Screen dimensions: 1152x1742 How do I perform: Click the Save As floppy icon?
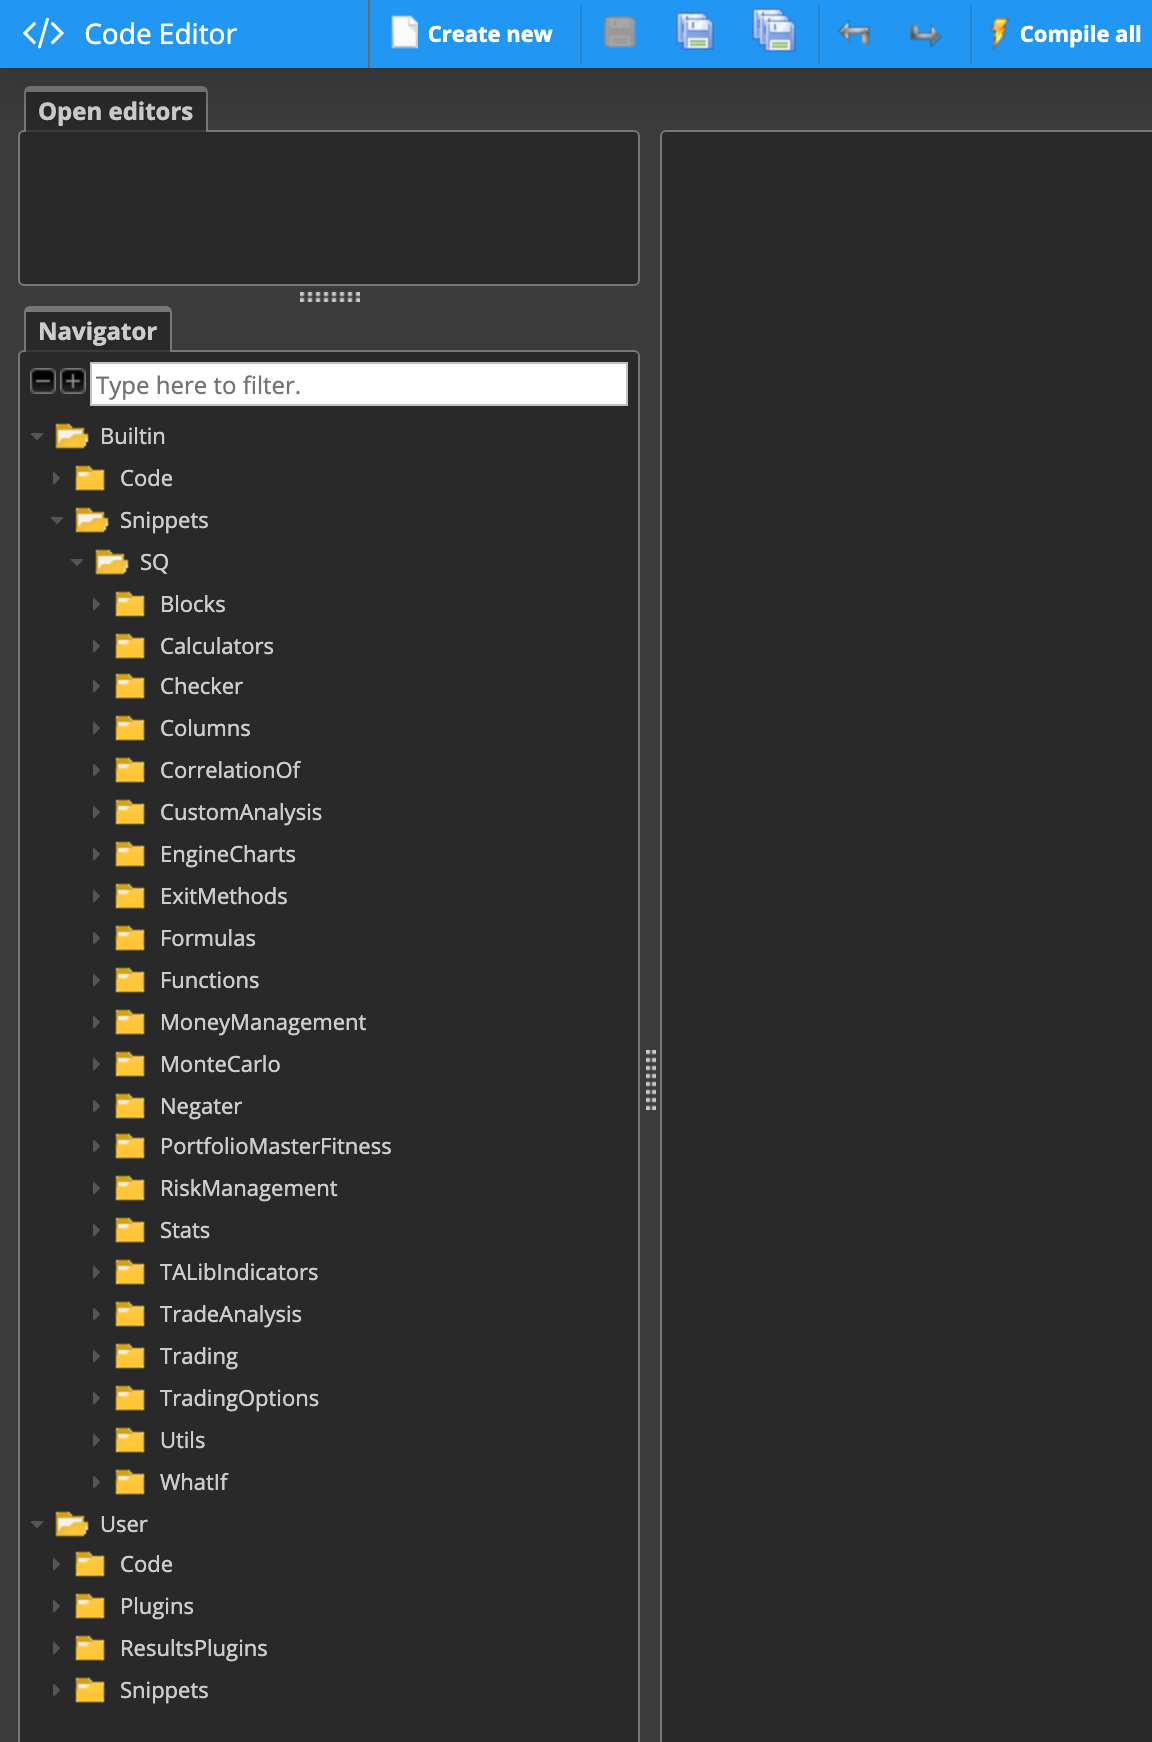695,33
